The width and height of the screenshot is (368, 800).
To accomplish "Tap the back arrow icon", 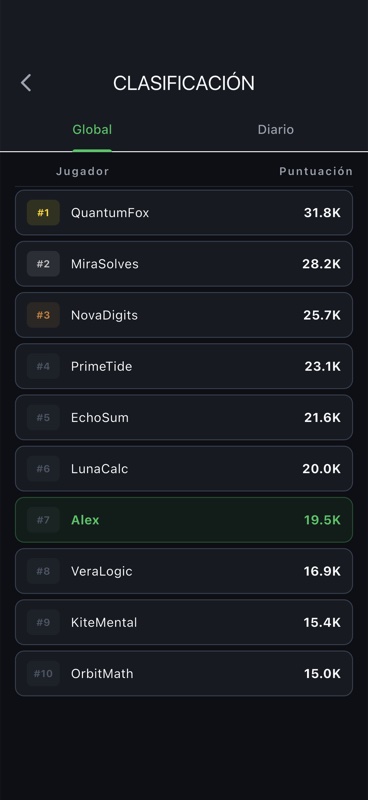I will pos(26,83).
